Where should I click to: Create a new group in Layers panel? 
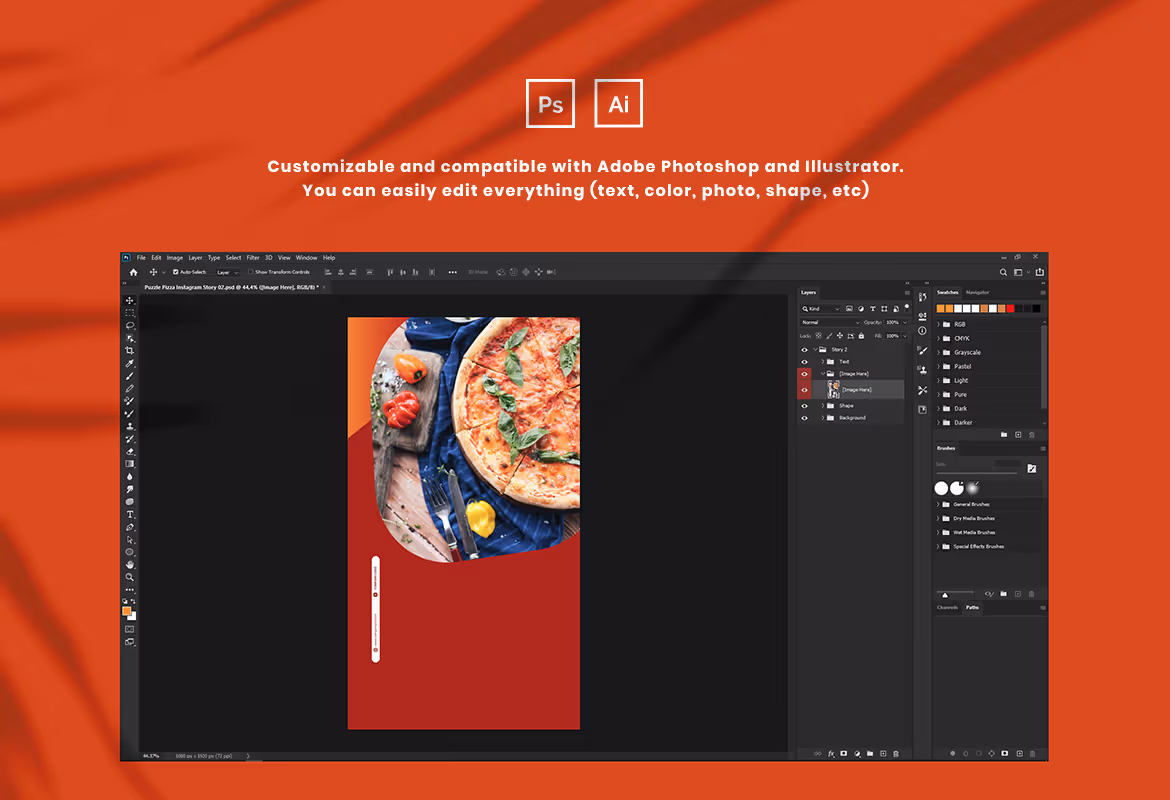[870, 754]
